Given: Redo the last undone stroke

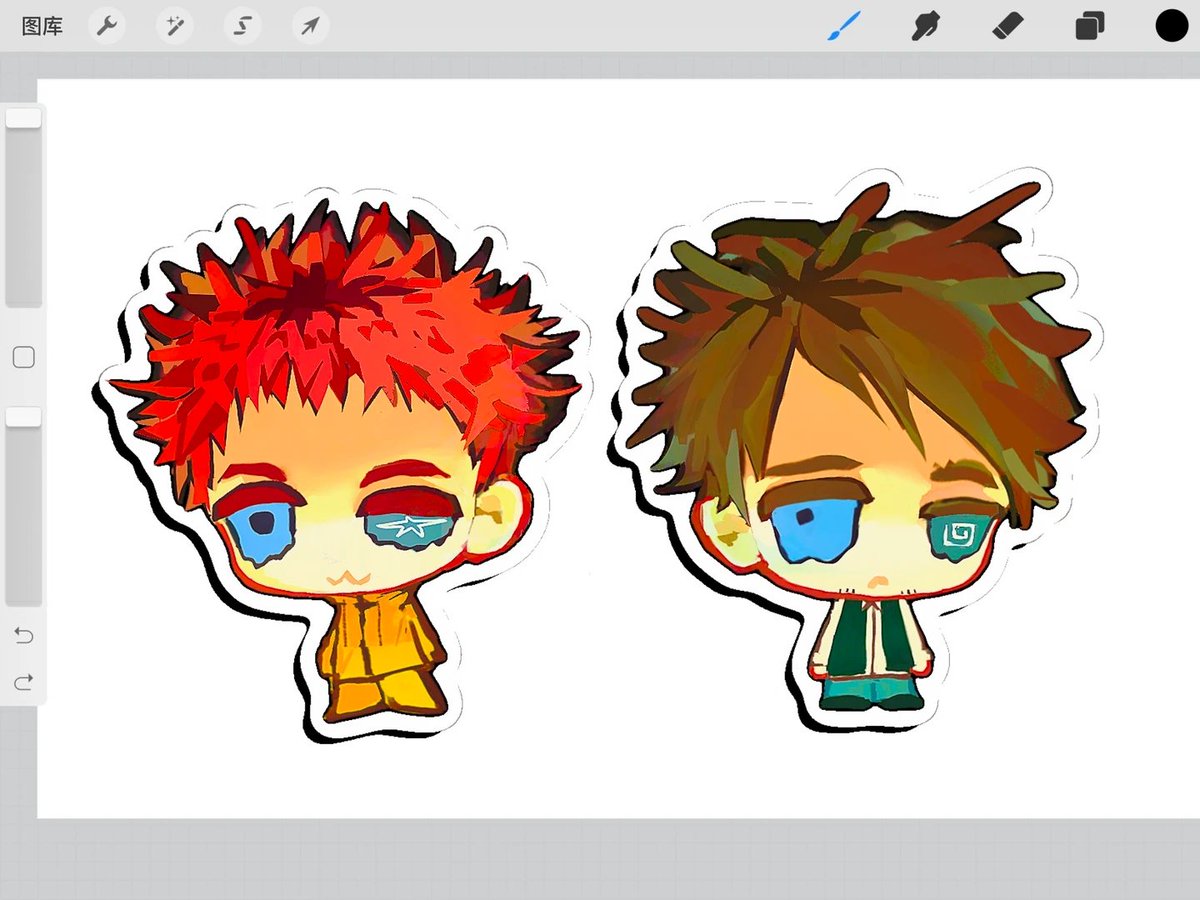Looking at the screenshot, I should (x=23, y=682).
